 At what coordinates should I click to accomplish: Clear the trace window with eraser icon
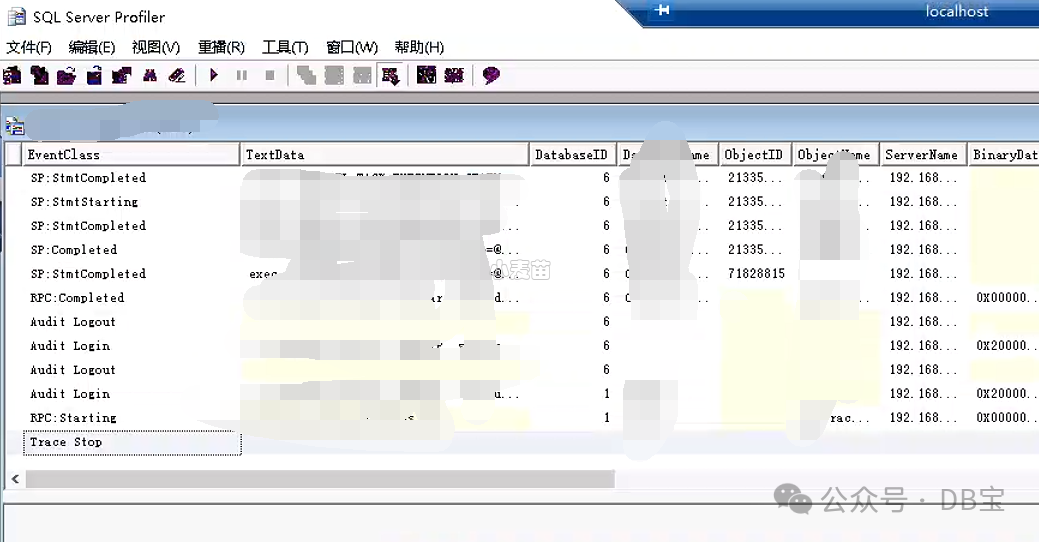pos(177,76)
